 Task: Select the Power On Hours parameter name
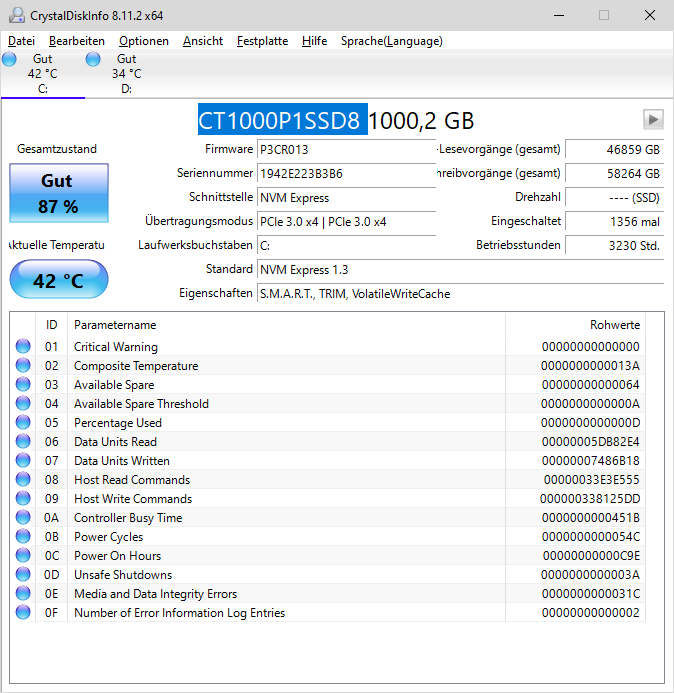pos(118,556)
